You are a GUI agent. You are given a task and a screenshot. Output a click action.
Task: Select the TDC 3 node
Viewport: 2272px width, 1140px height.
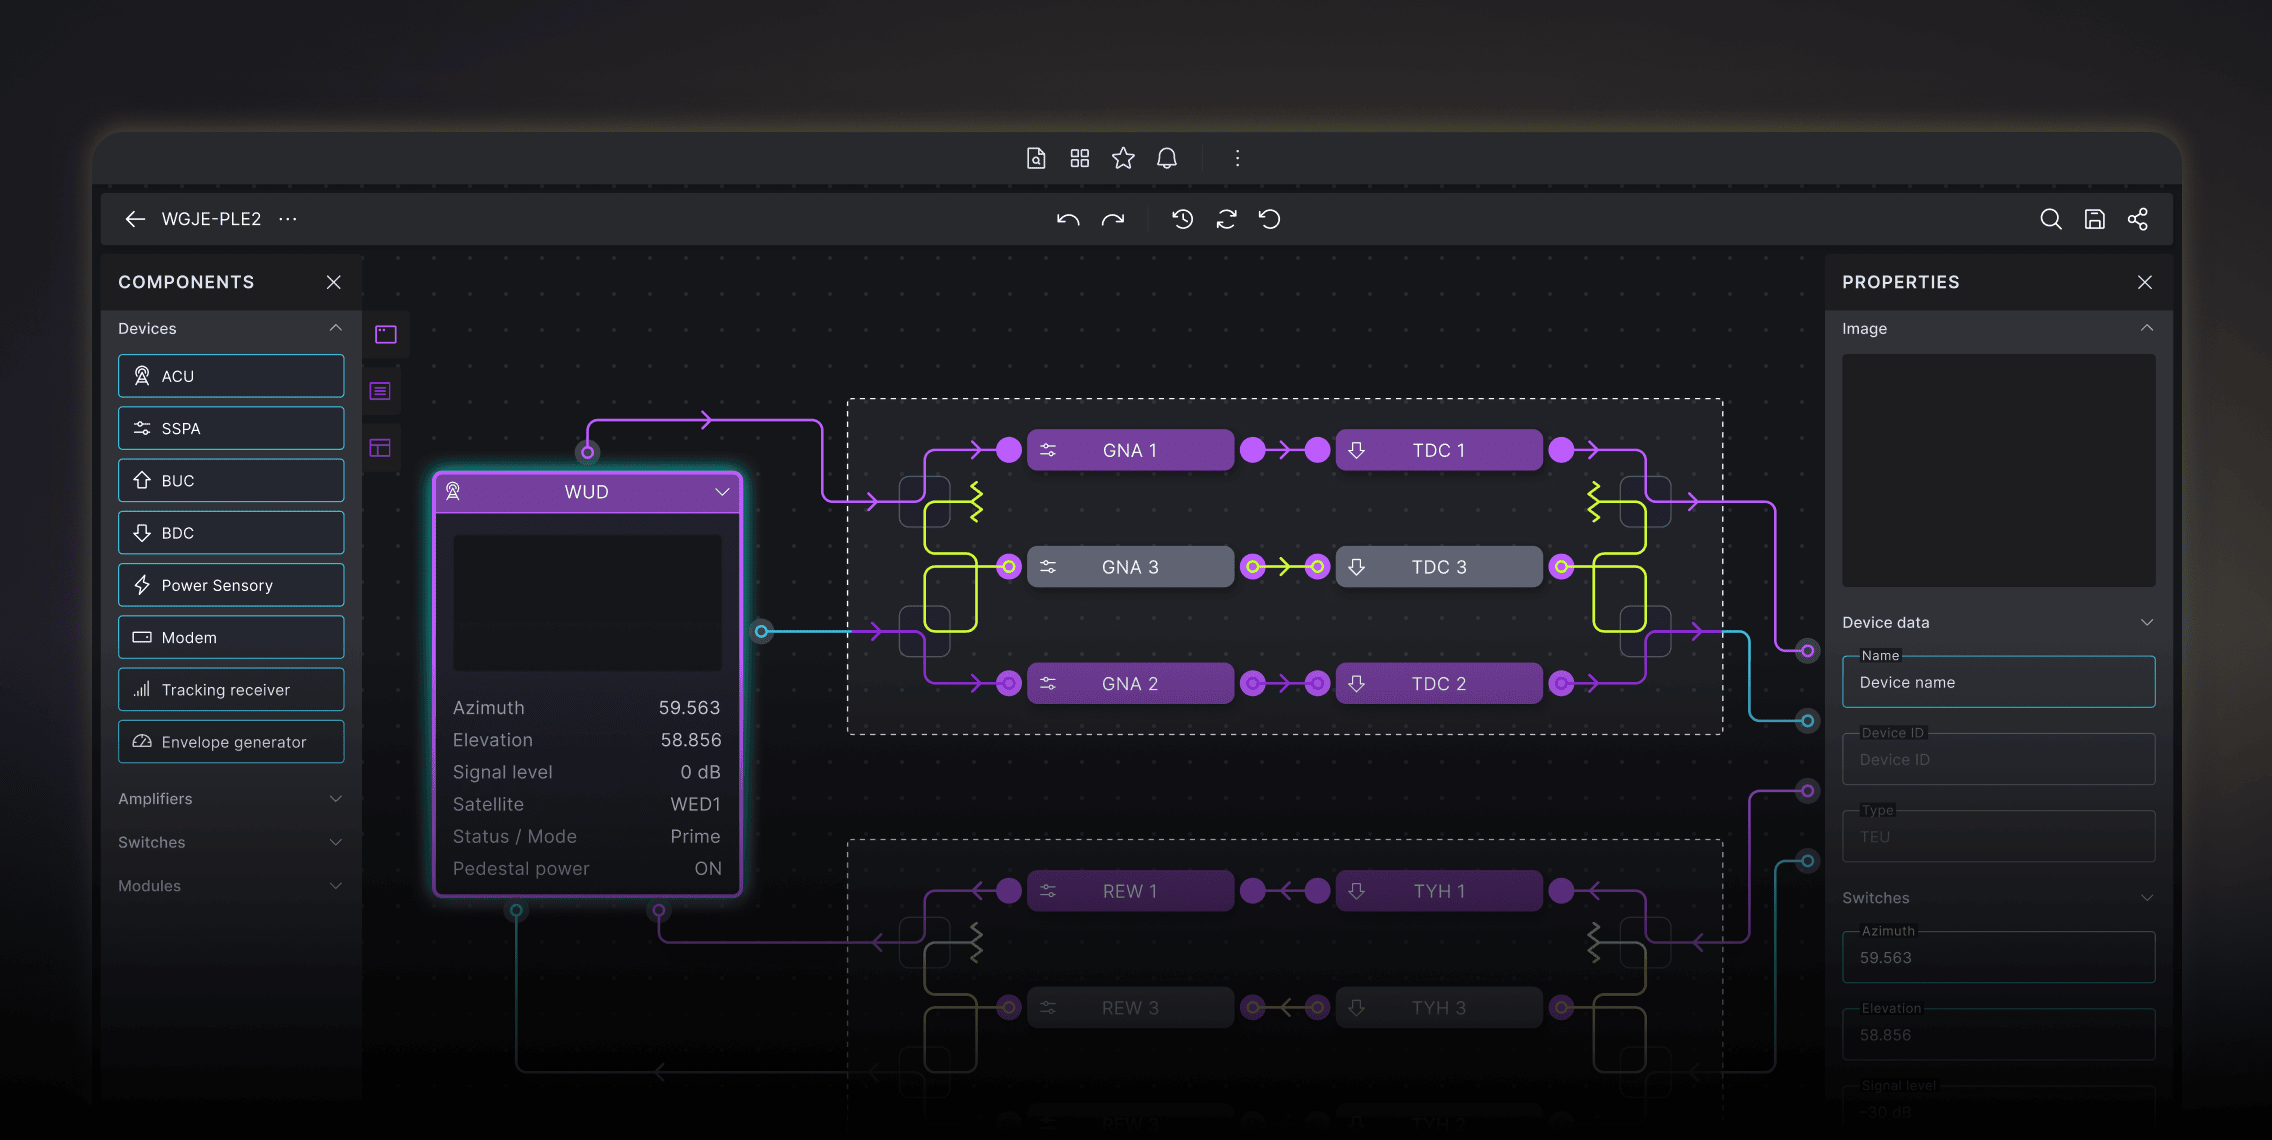click(x=1439, y=567)
